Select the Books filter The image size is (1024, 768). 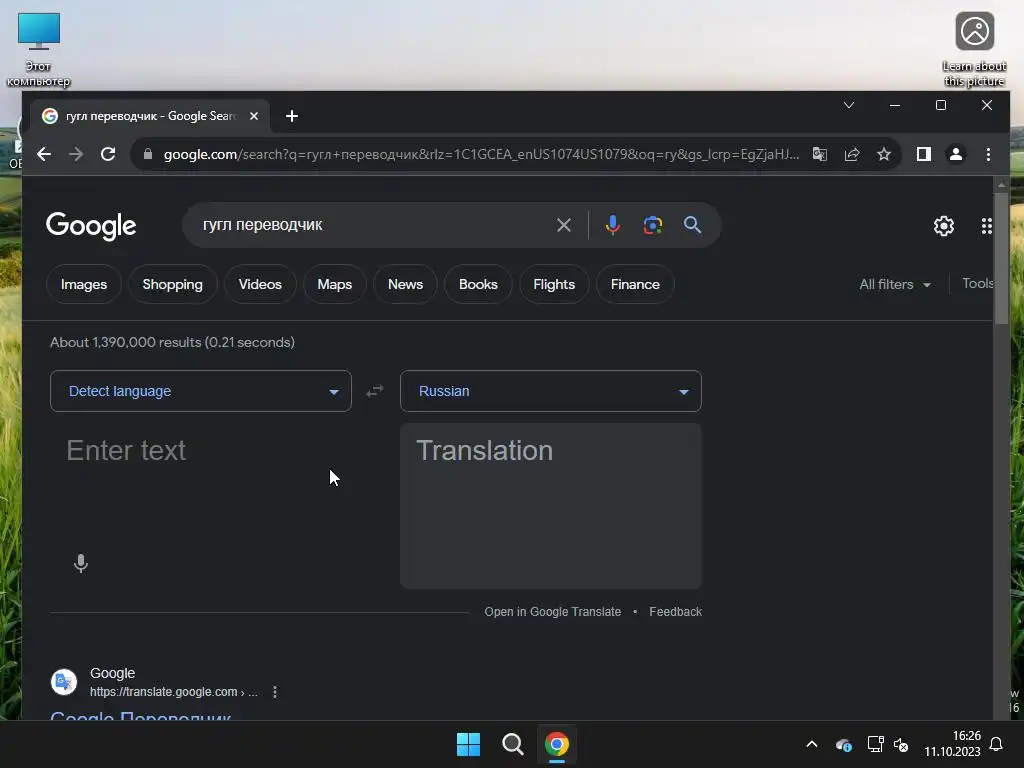pos(478,284)
